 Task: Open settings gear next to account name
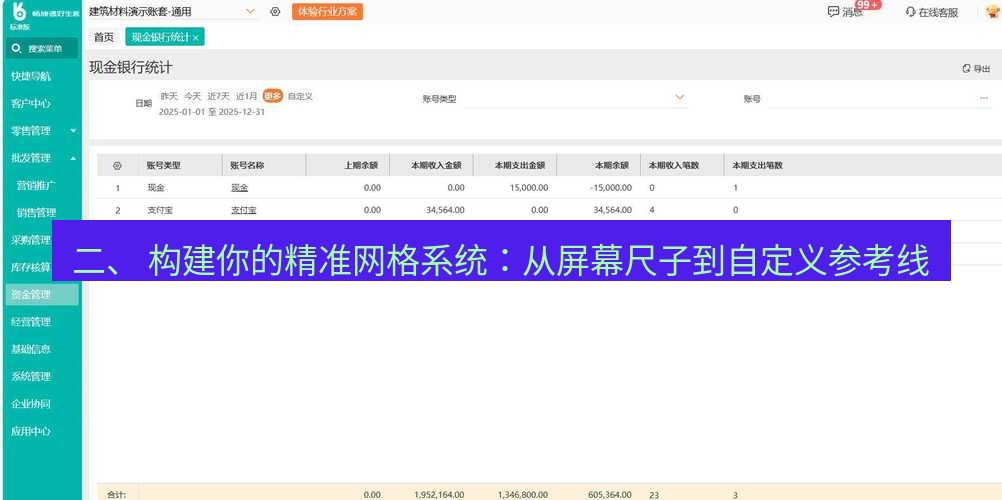click(275, 12)
